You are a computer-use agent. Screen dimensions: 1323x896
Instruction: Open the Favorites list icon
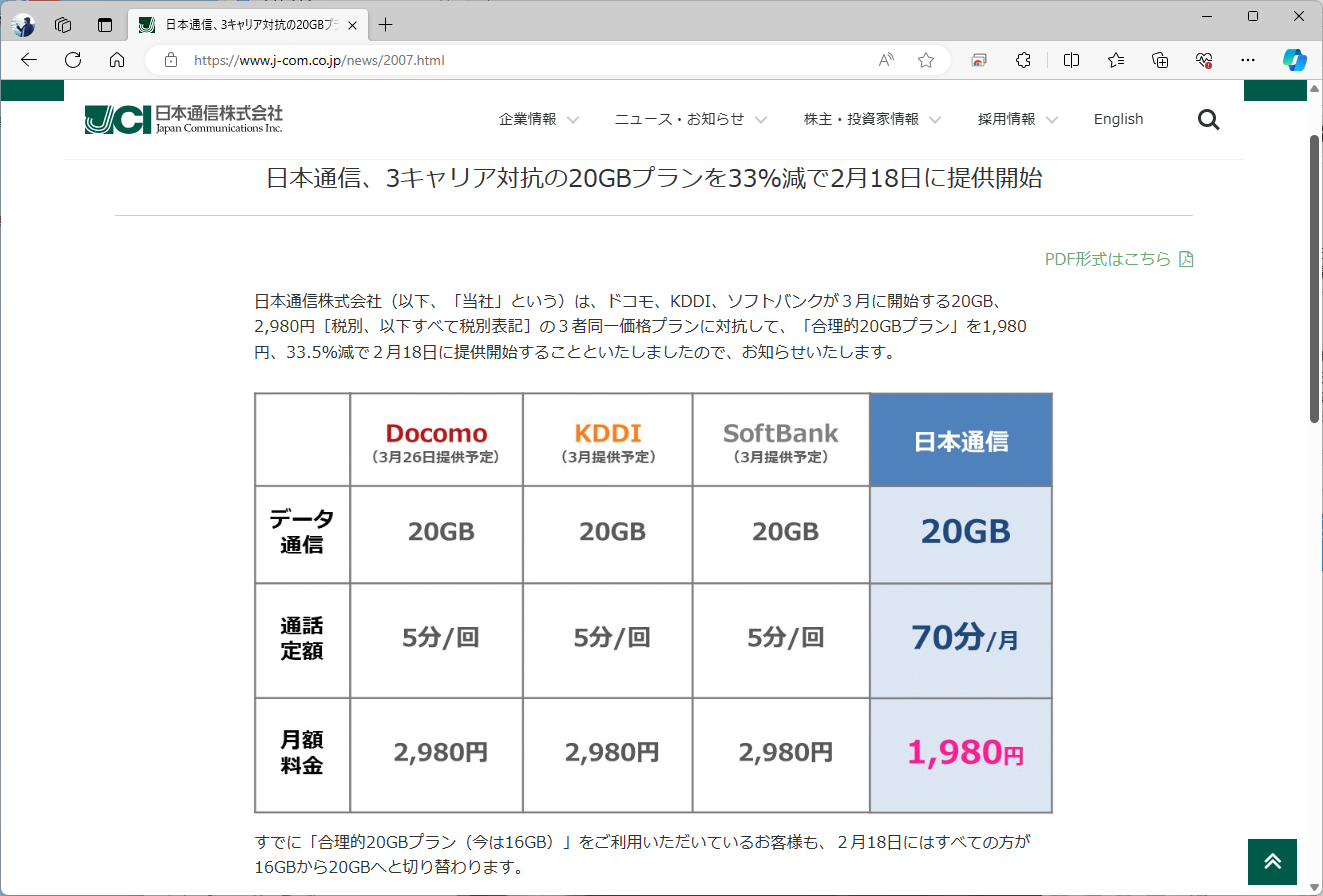coord(1116,60)
